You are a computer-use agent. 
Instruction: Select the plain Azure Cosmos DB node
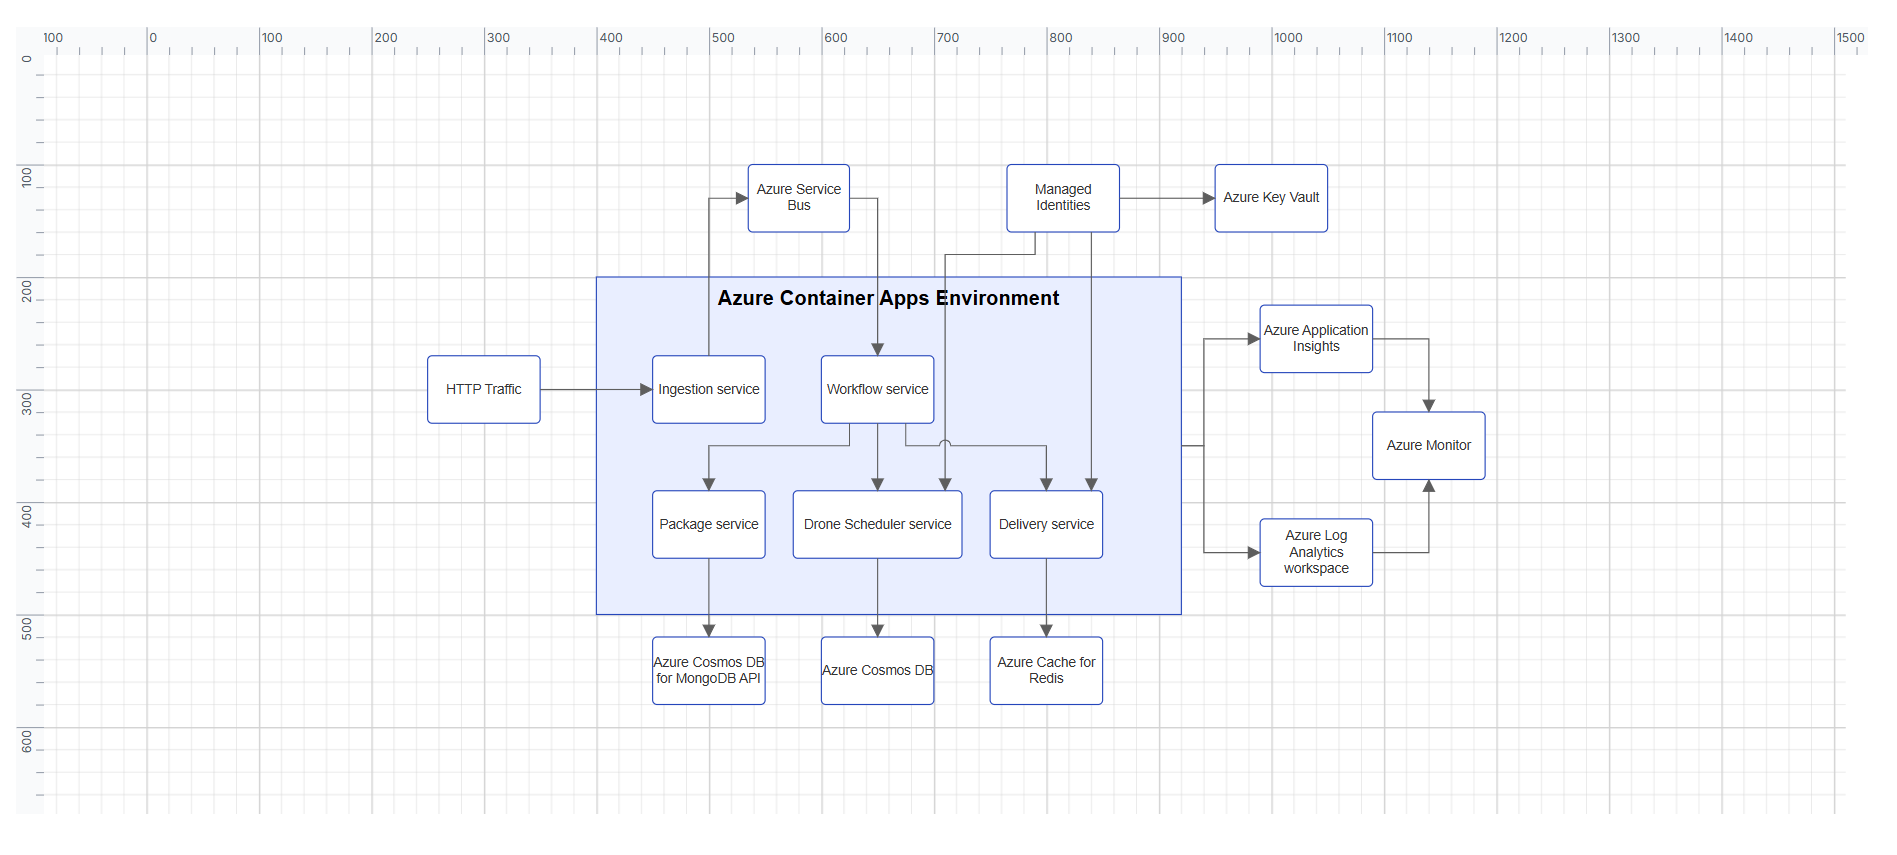pos(878,670)
